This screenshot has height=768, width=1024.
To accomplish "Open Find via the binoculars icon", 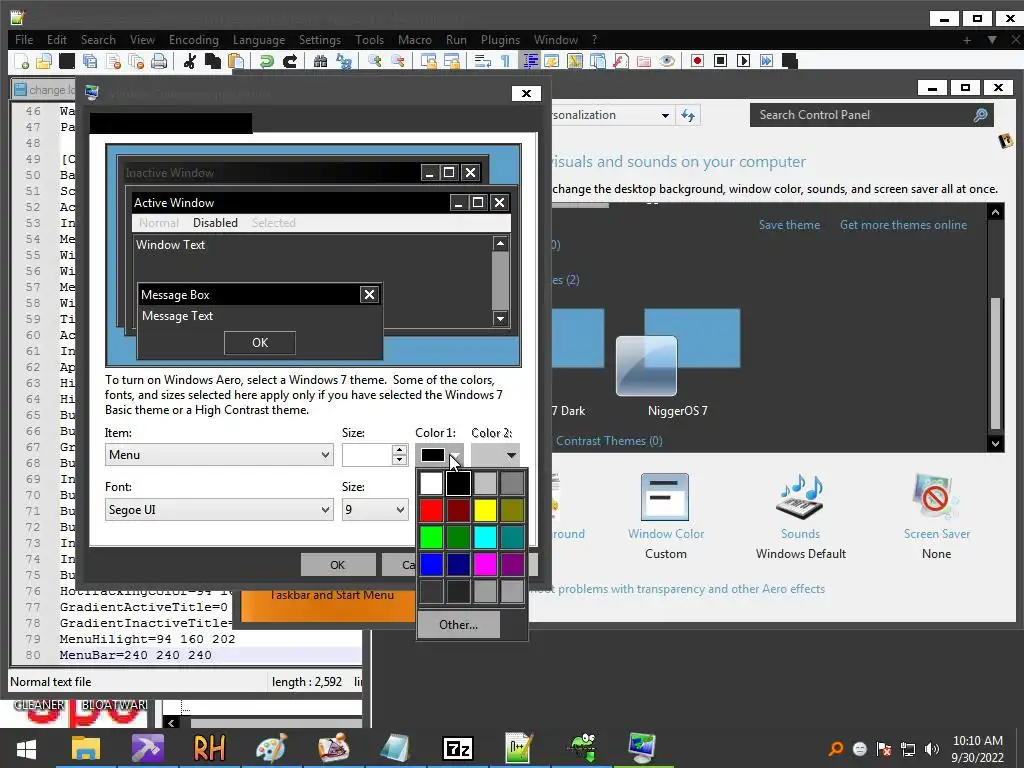I will point(320,61).
